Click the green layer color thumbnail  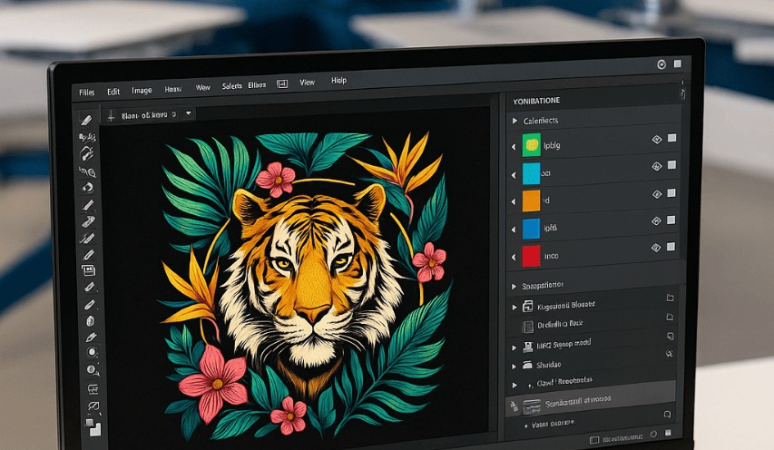[532, 145]
